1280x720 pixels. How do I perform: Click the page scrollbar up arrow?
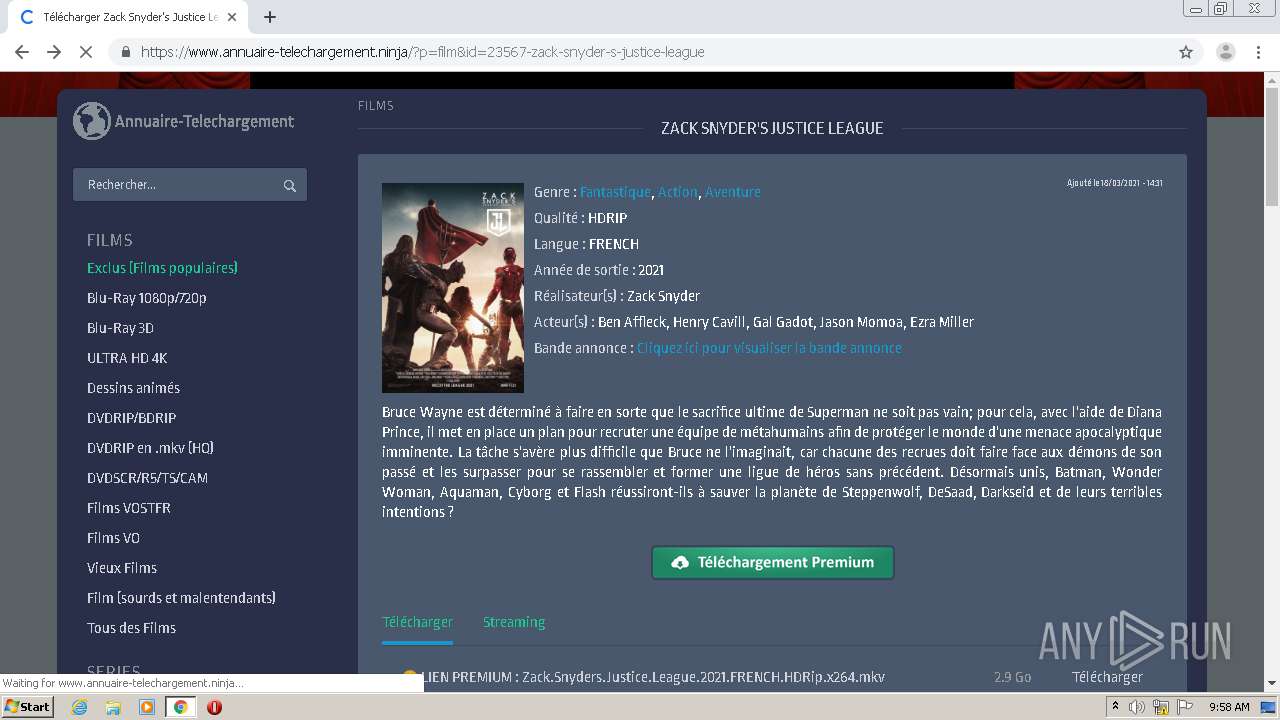(x=1271, y=80)
